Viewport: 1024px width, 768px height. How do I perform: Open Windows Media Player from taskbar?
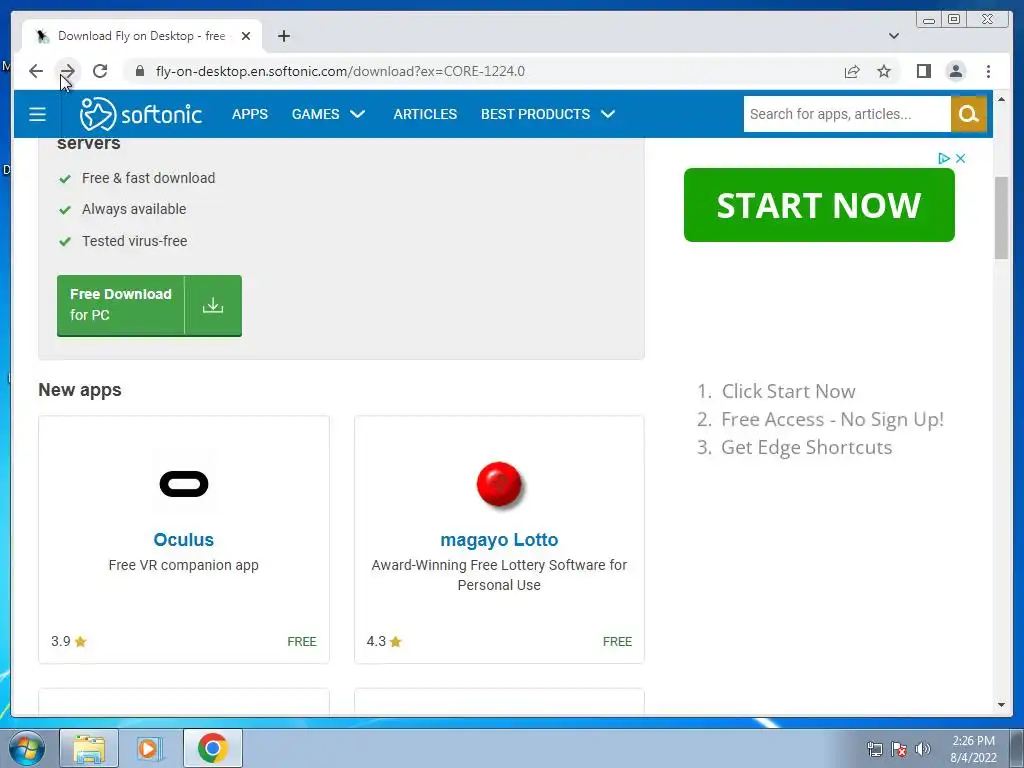click(149, 748)
